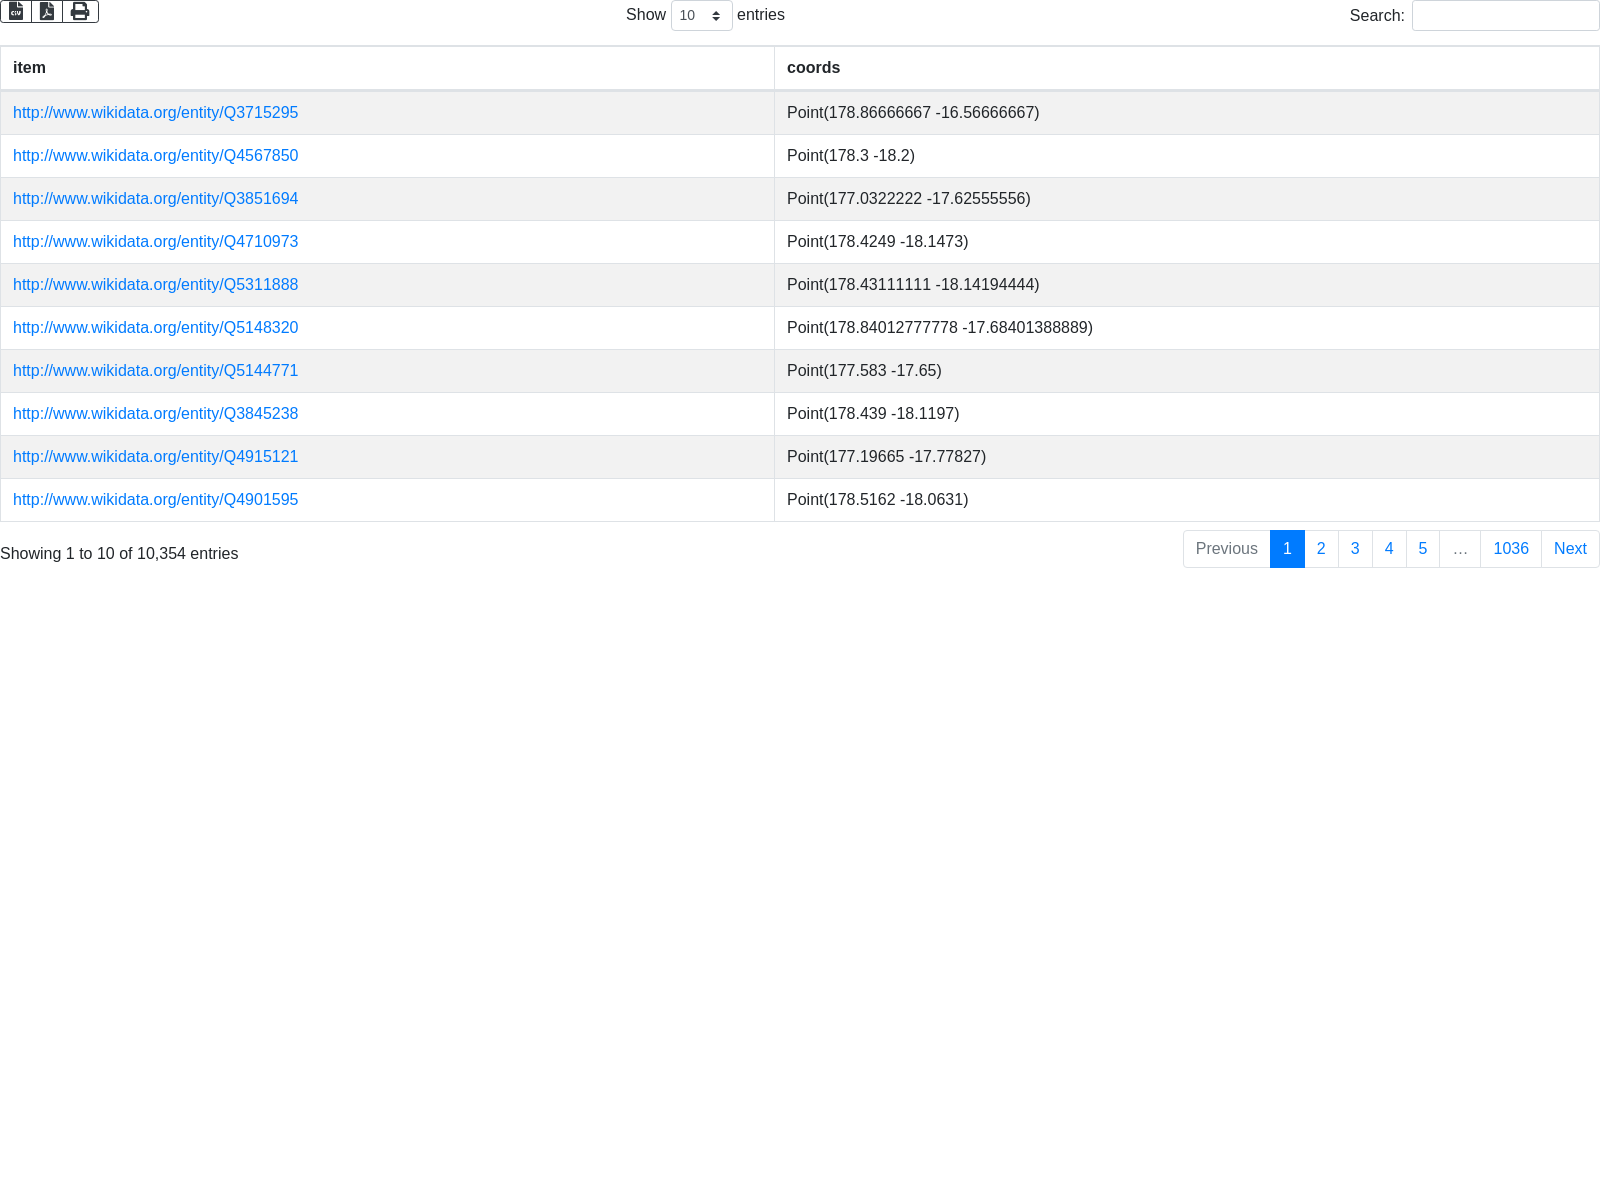Image resolution: width=1600 pixels, height=1200 pixels.
Task: Open the Q5311888 entity link
Action: pyautogui.click(x=155, y=285)
